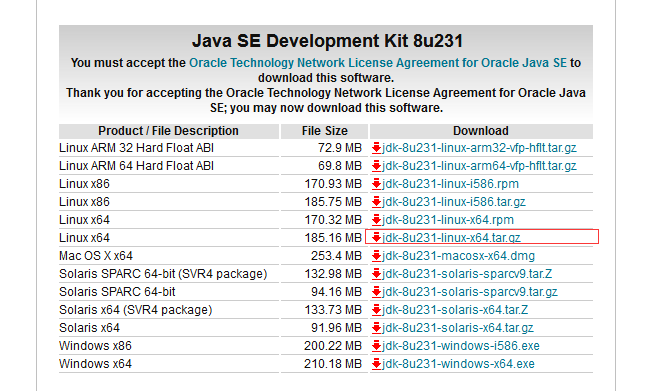The height and width of the screenshot is (391, 656).
Task: Click the 170.93 MB file size cell
Action: 333,184
